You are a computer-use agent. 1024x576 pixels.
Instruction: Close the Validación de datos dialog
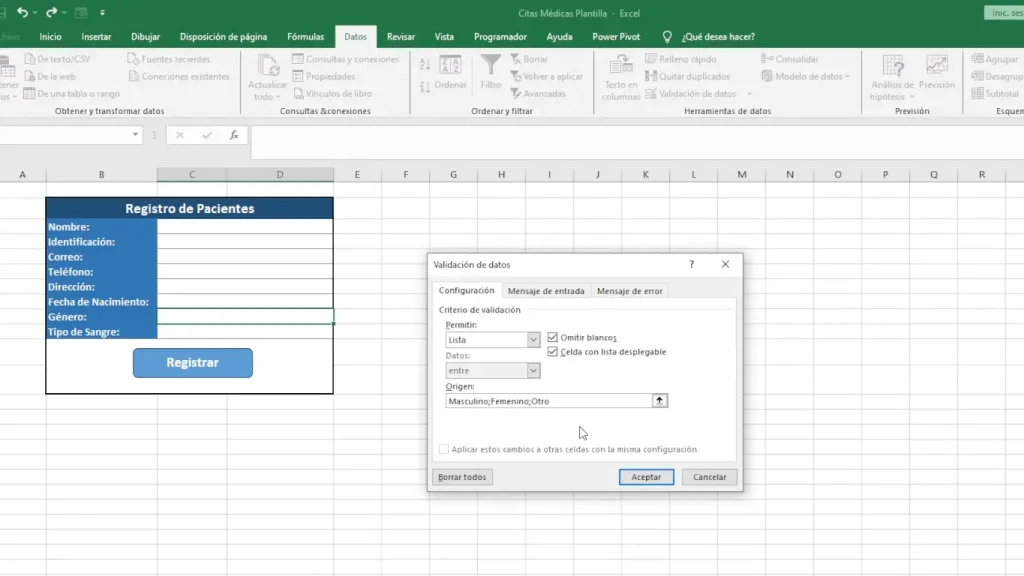725,264
